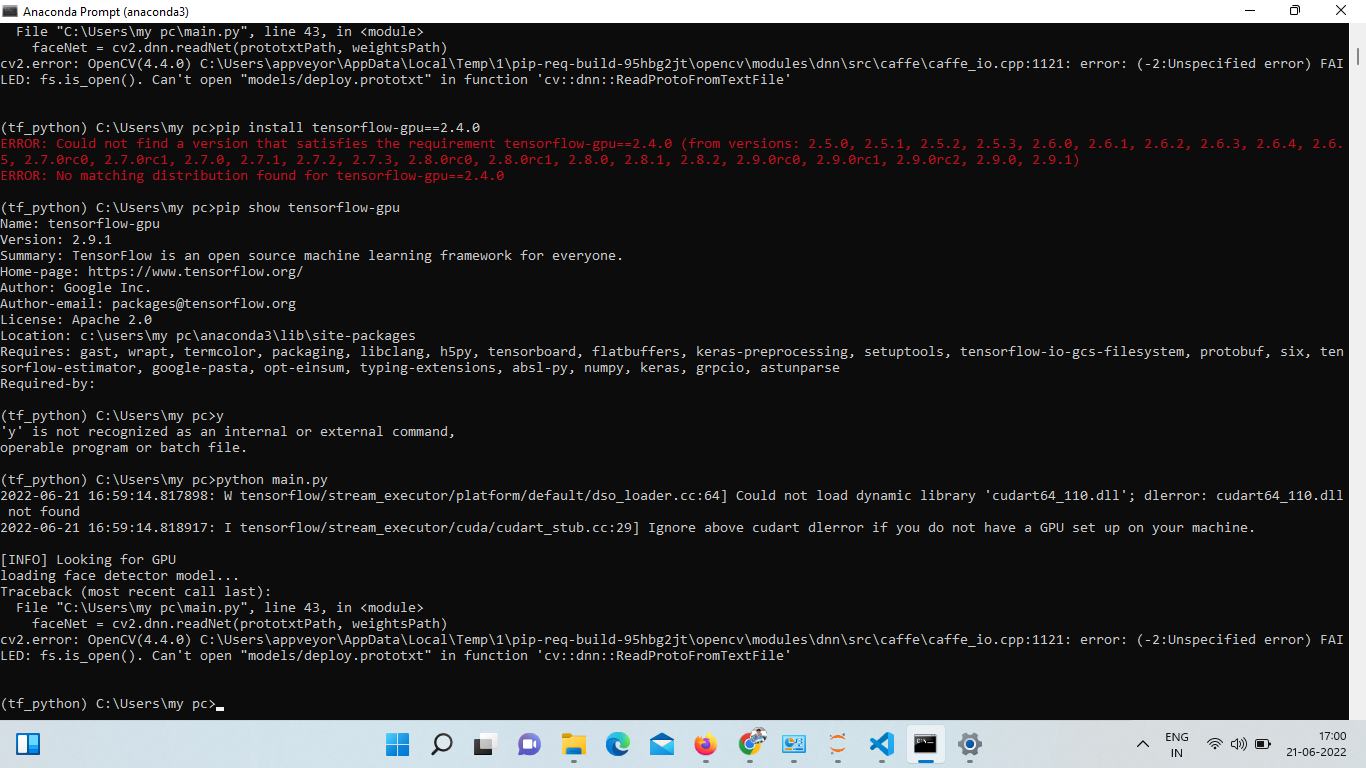Screen dimensions: 1366x768
Task: Click the "License: Apache 2.0" line
Action: (x=76, y=320)
